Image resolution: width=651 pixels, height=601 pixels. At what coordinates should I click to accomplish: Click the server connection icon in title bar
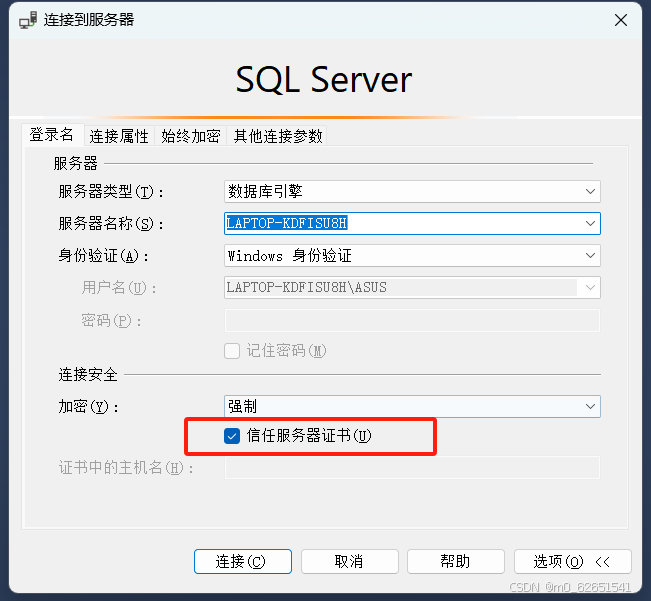point(28,20)
